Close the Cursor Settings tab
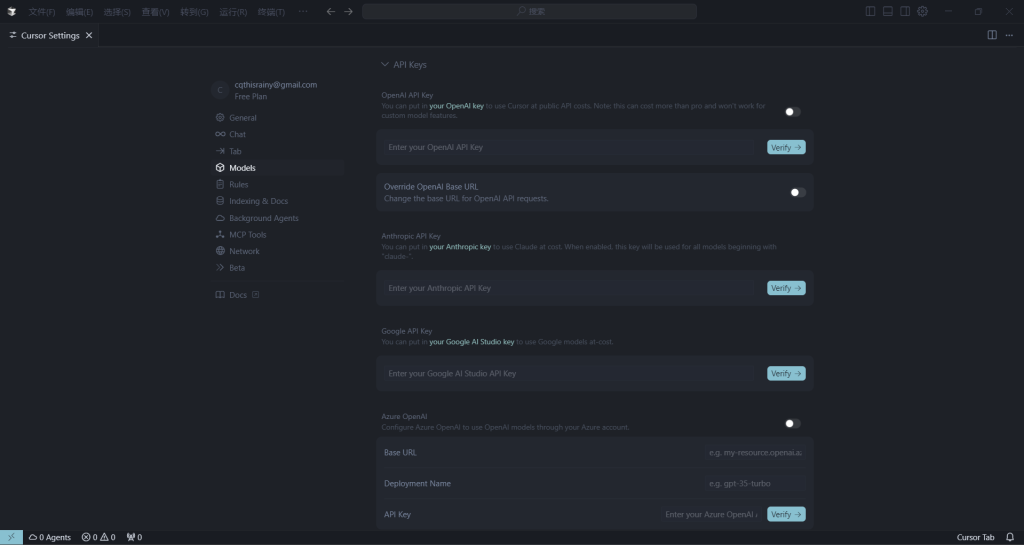 pos(89,35)
